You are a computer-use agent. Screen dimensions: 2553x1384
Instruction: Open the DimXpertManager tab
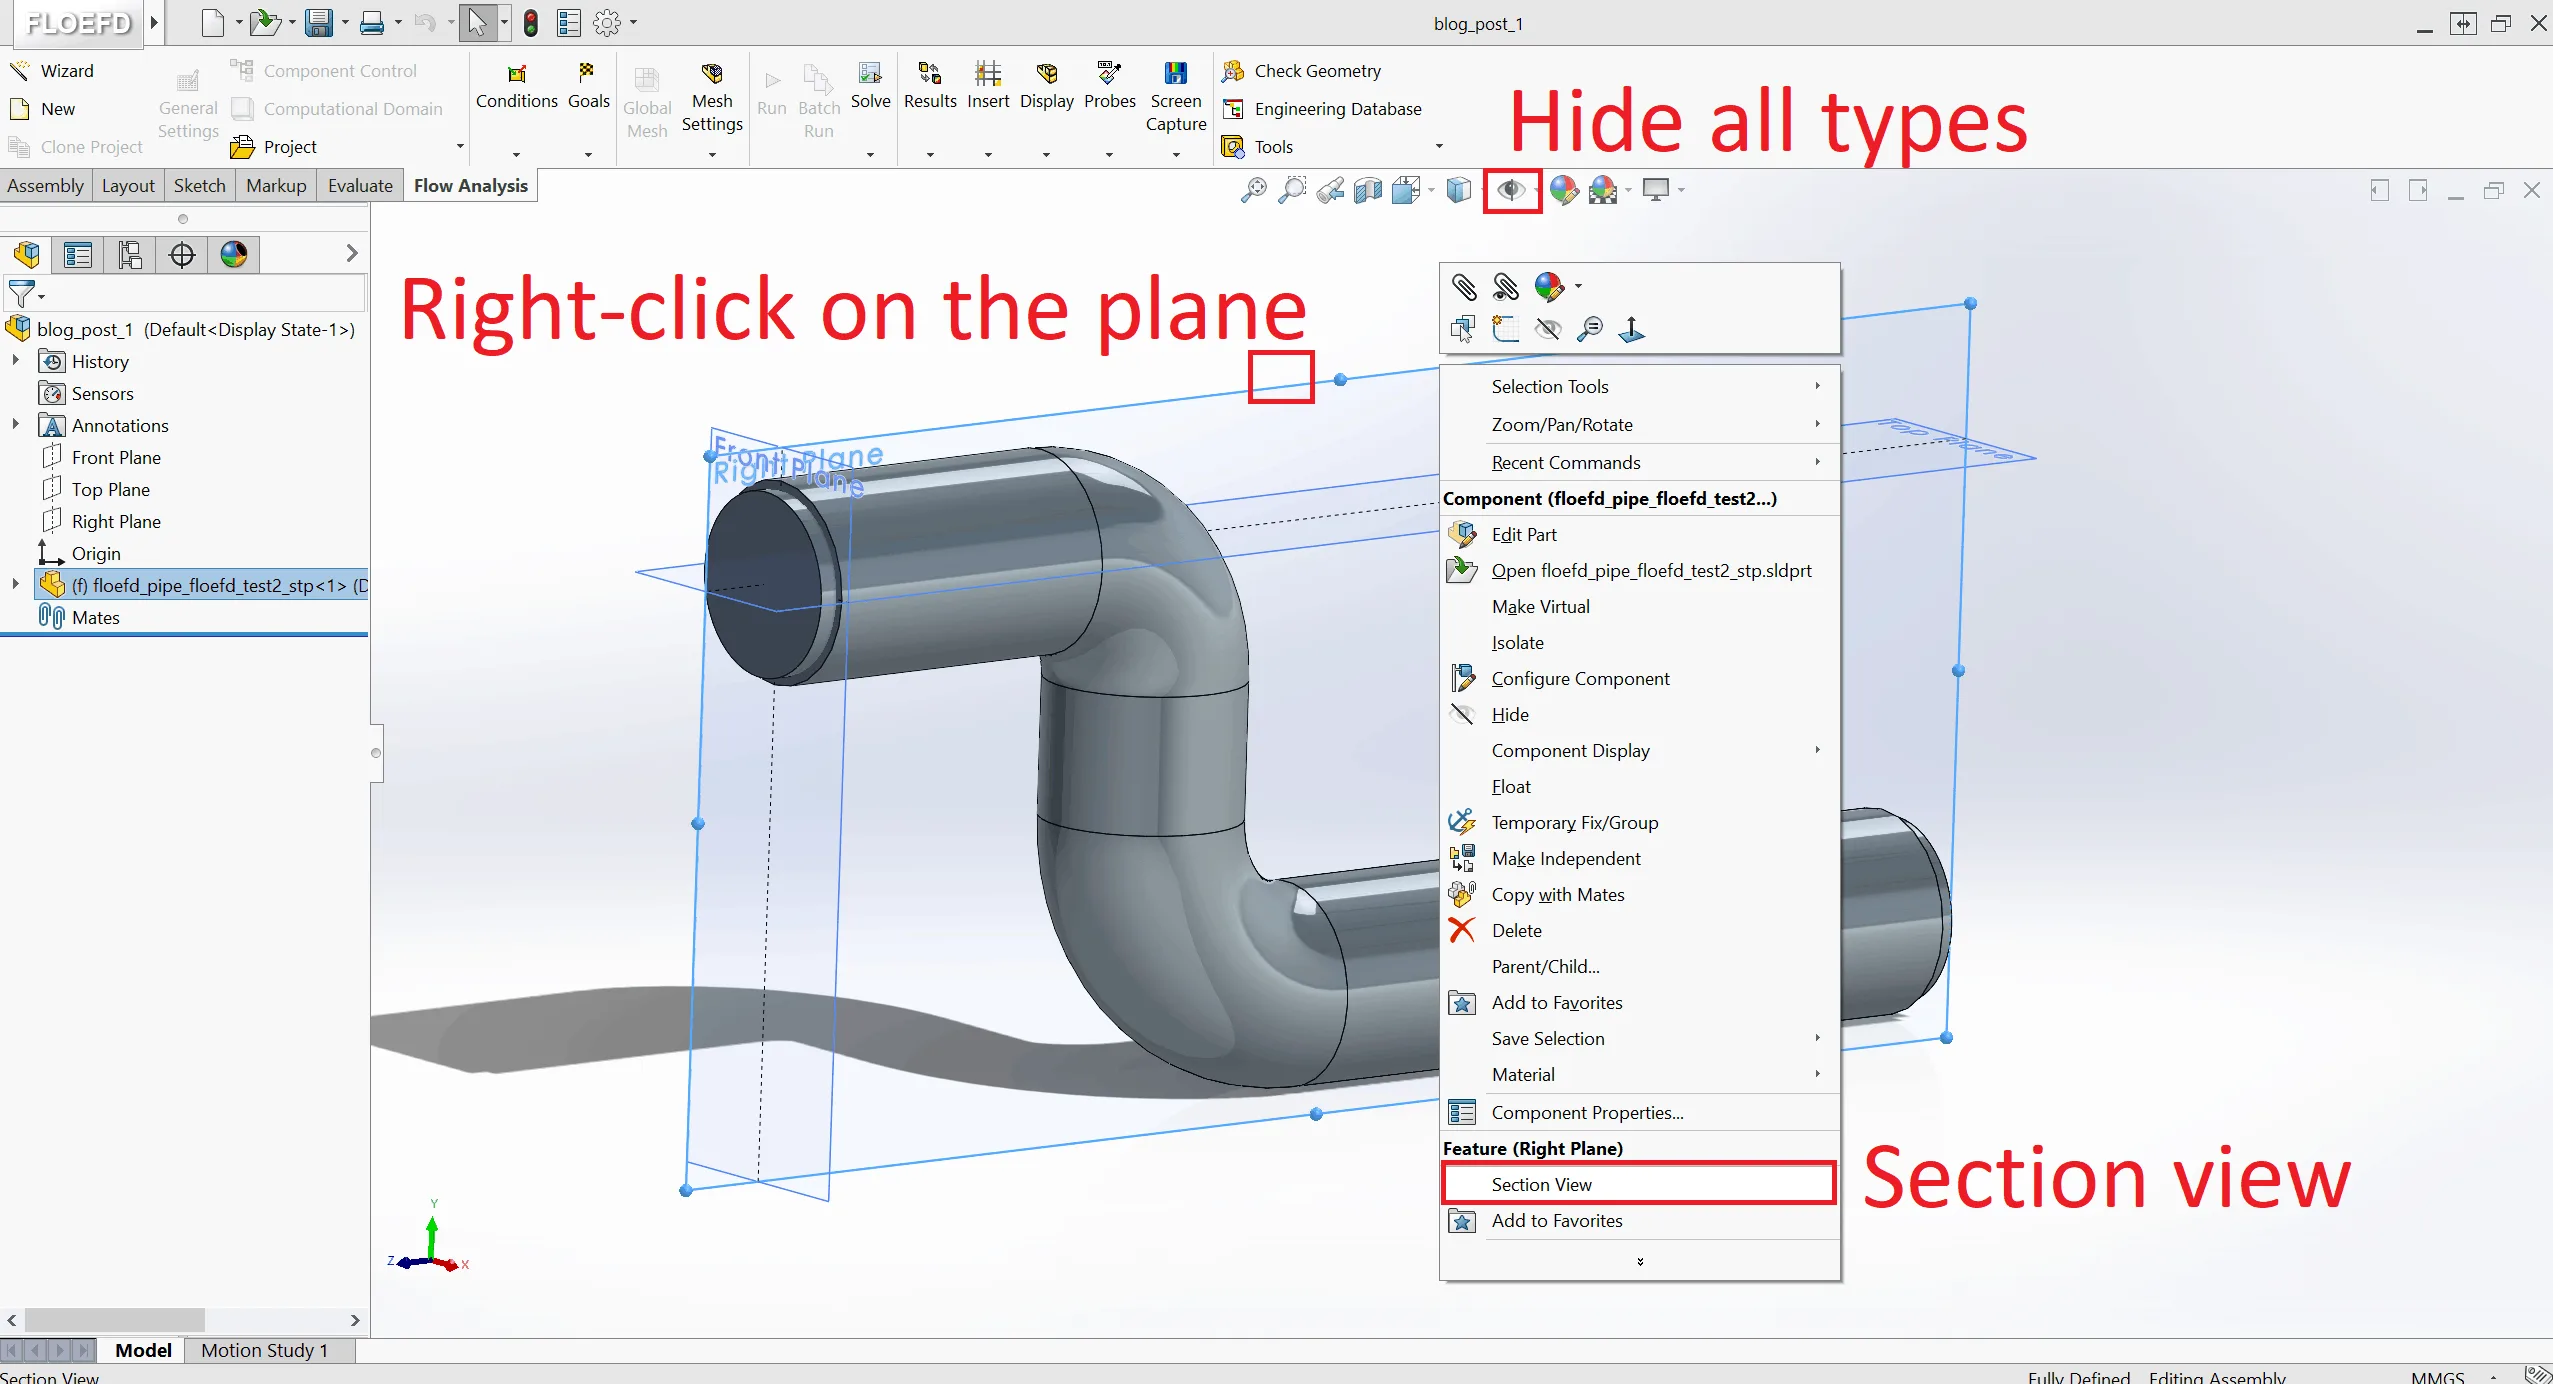[182, 255]
